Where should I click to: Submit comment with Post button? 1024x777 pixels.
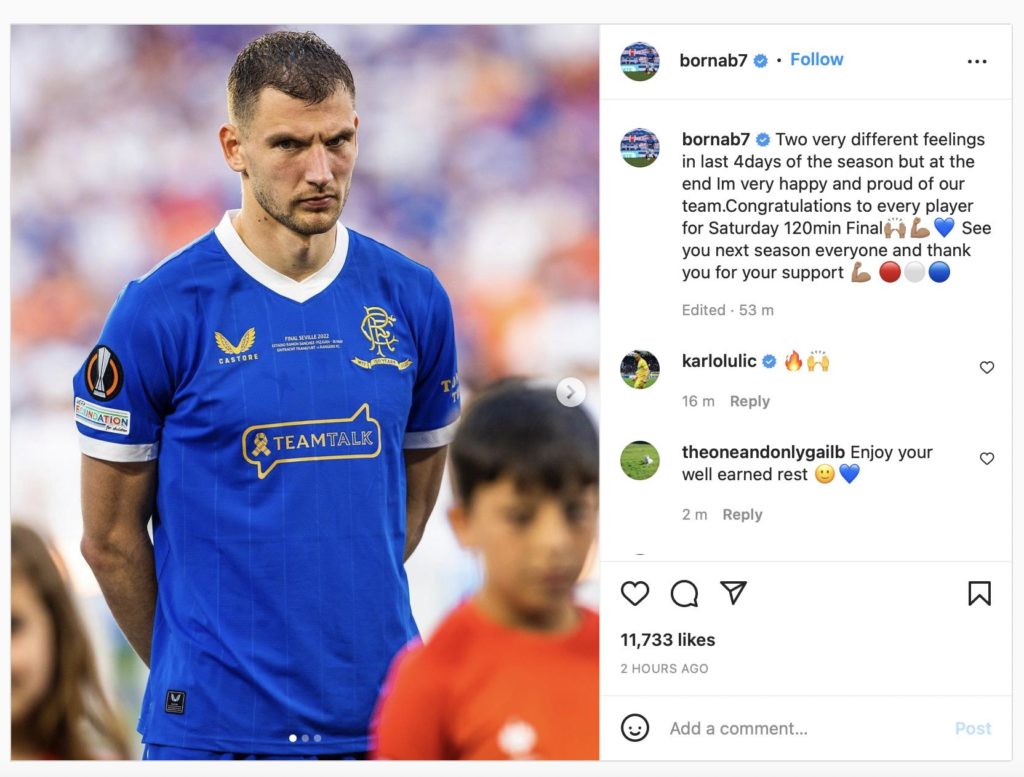(972, 728)
